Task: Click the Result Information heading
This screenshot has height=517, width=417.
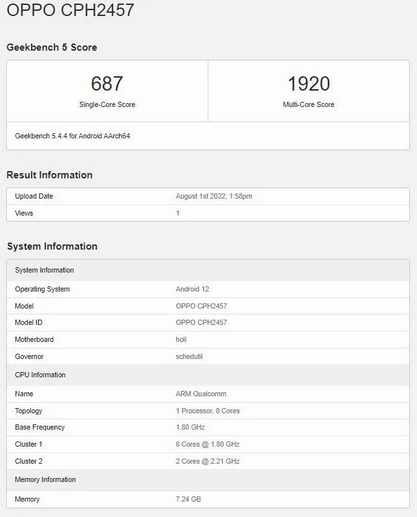Action: (49, 175)
